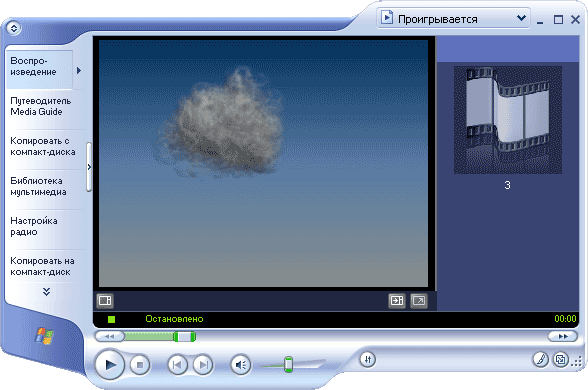Screen dimensions: 588x390
Task: Click the view options button under the video
Action: pyautogui.click(x=105, y=300)
